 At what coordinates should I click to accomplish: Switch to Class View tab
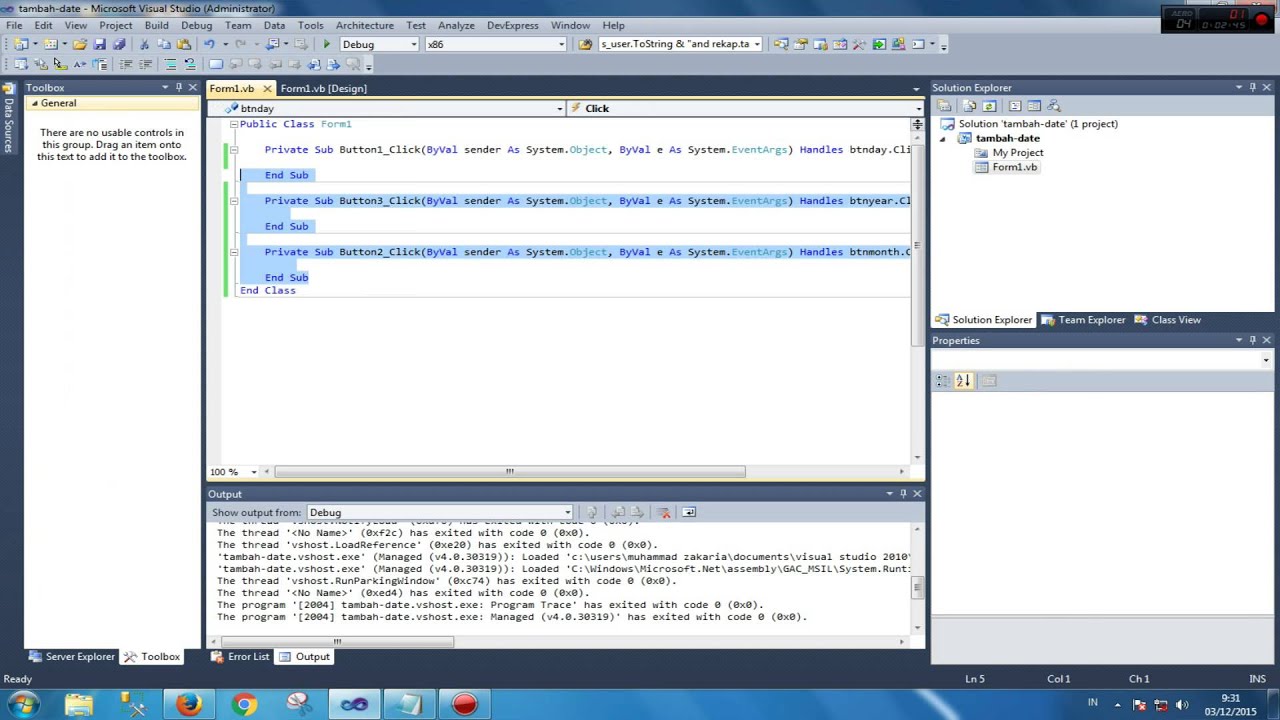[1167, 320]
